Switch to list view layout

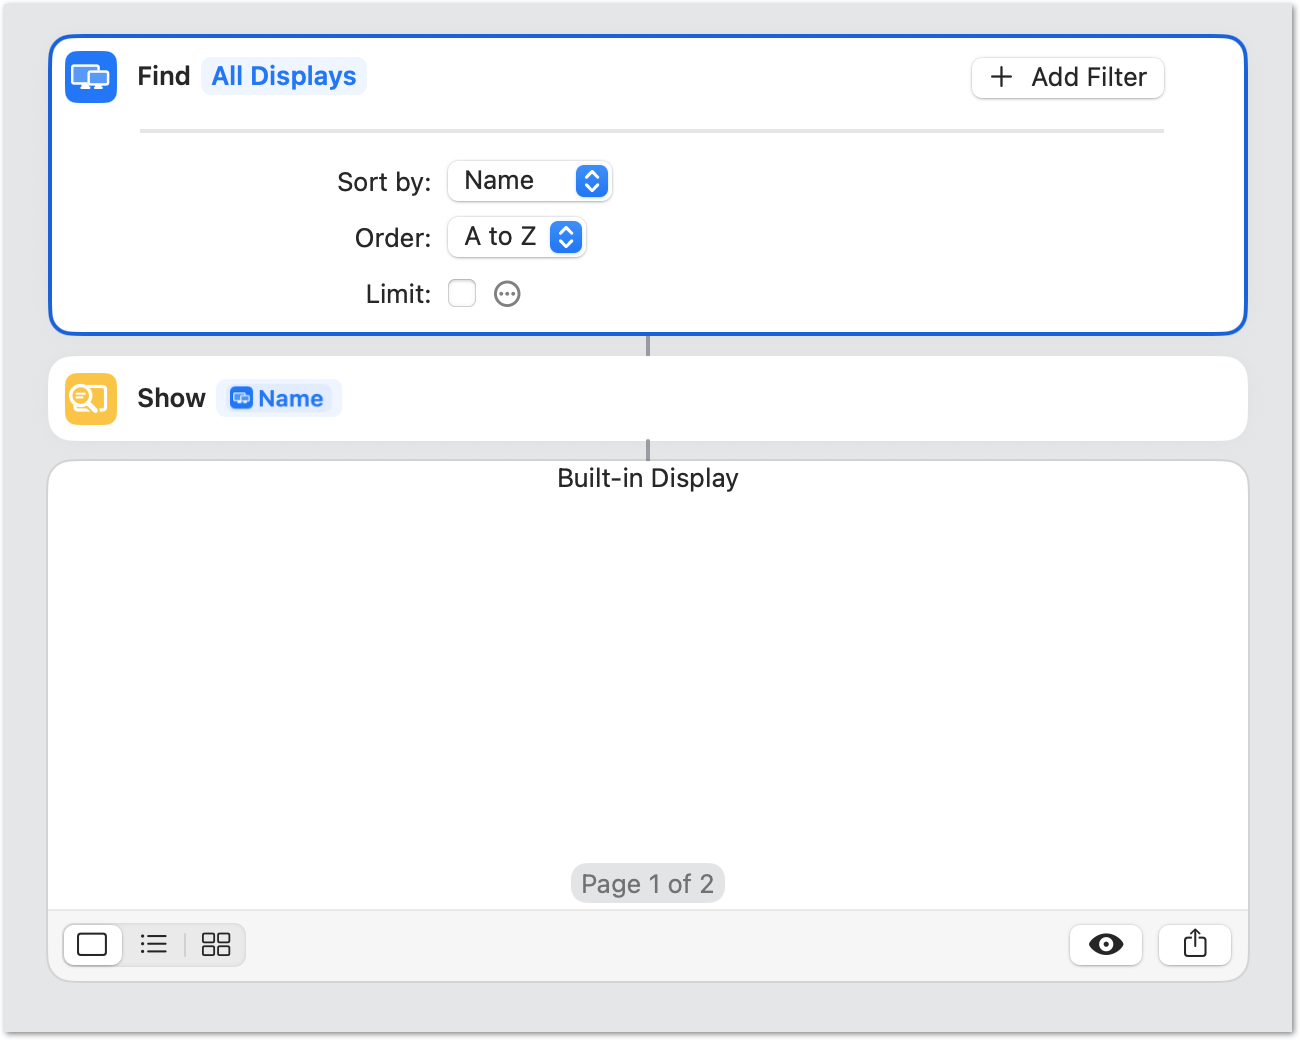[154, 944]
